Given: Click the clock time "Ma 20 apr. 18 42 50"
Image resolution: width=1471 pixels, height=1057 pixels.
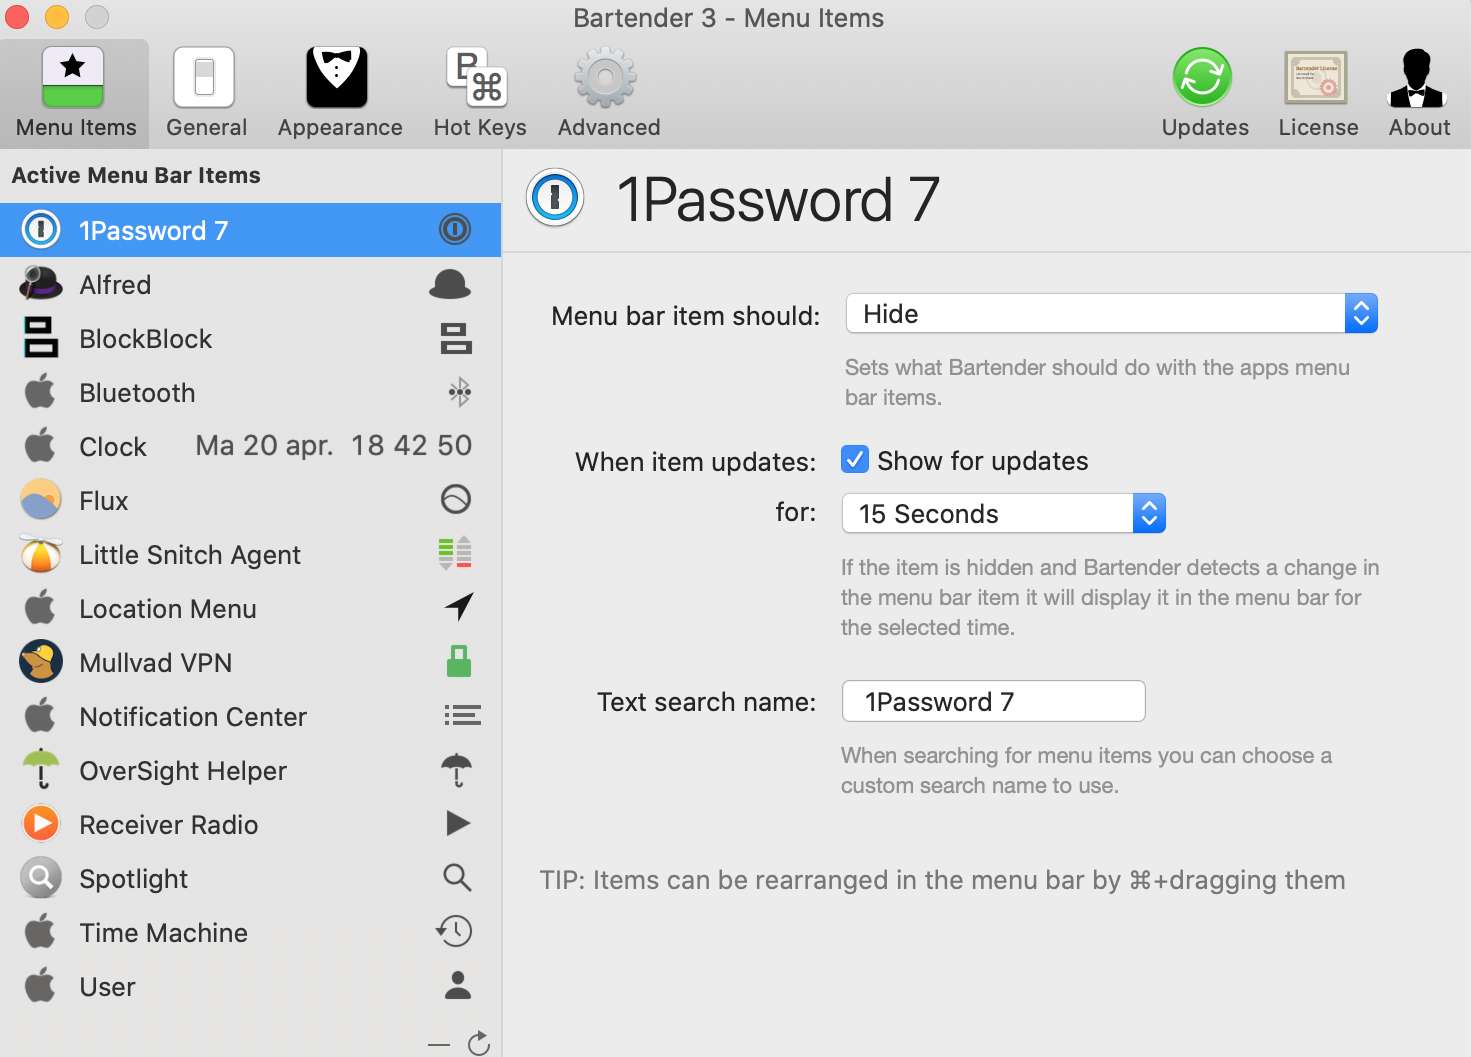Looking at the screenshot, I should [333, 446].
